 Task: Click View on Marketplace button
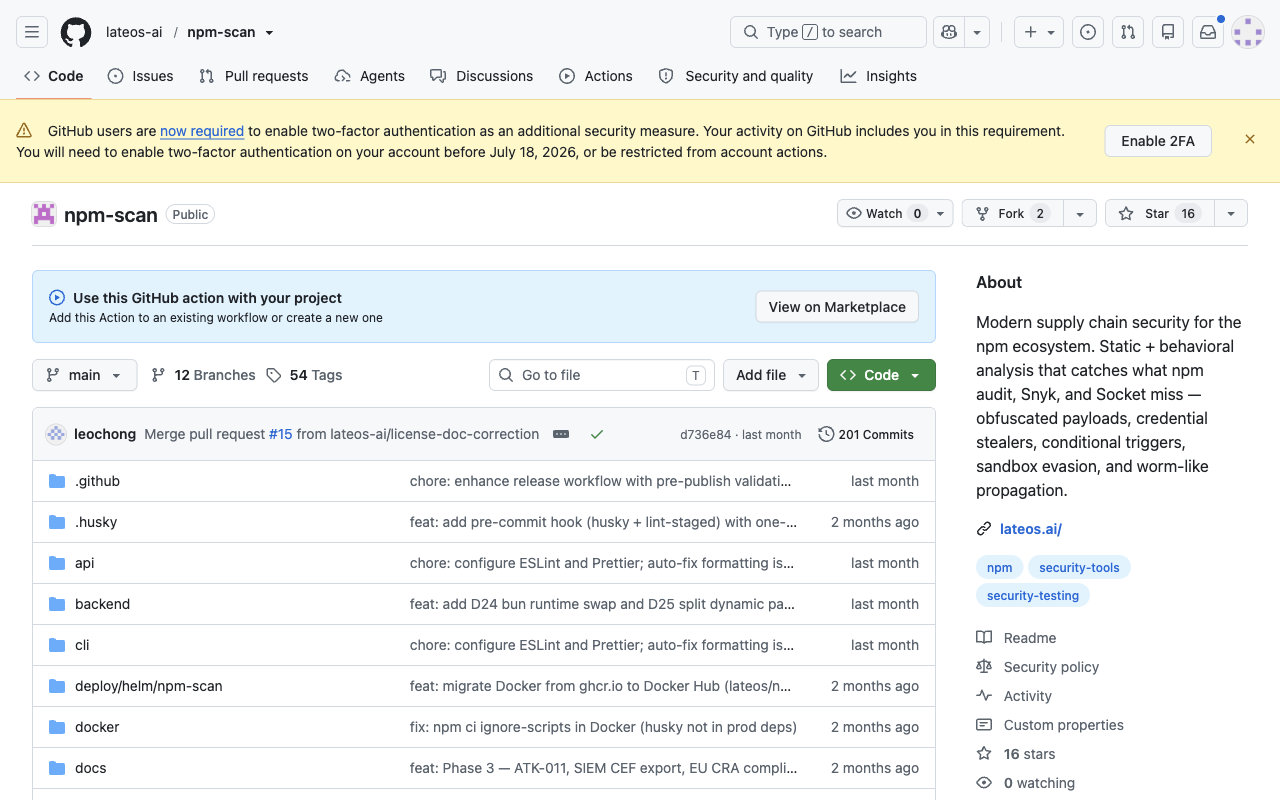click(837, 307)
